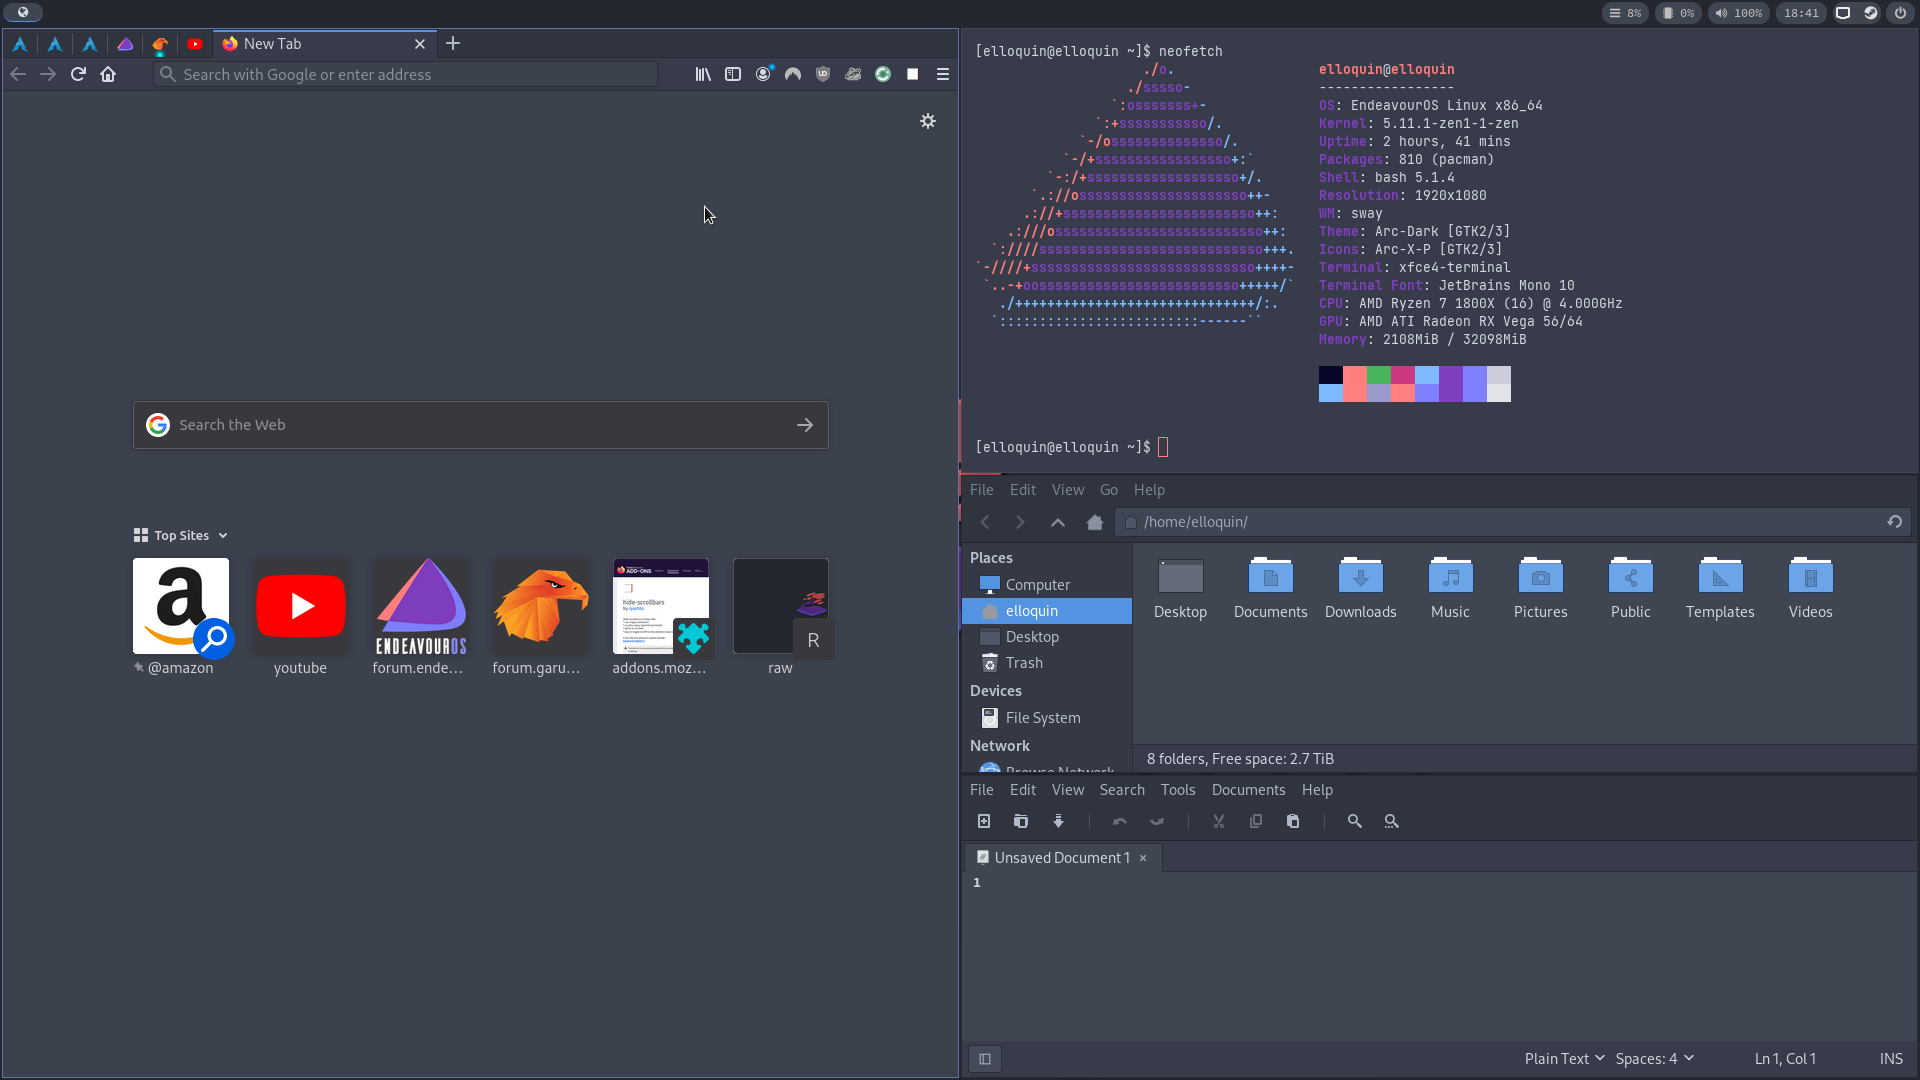Click the cut icon in text editor
Viewport: 1920px width, 1080px height.
[x=1219, y=821]
